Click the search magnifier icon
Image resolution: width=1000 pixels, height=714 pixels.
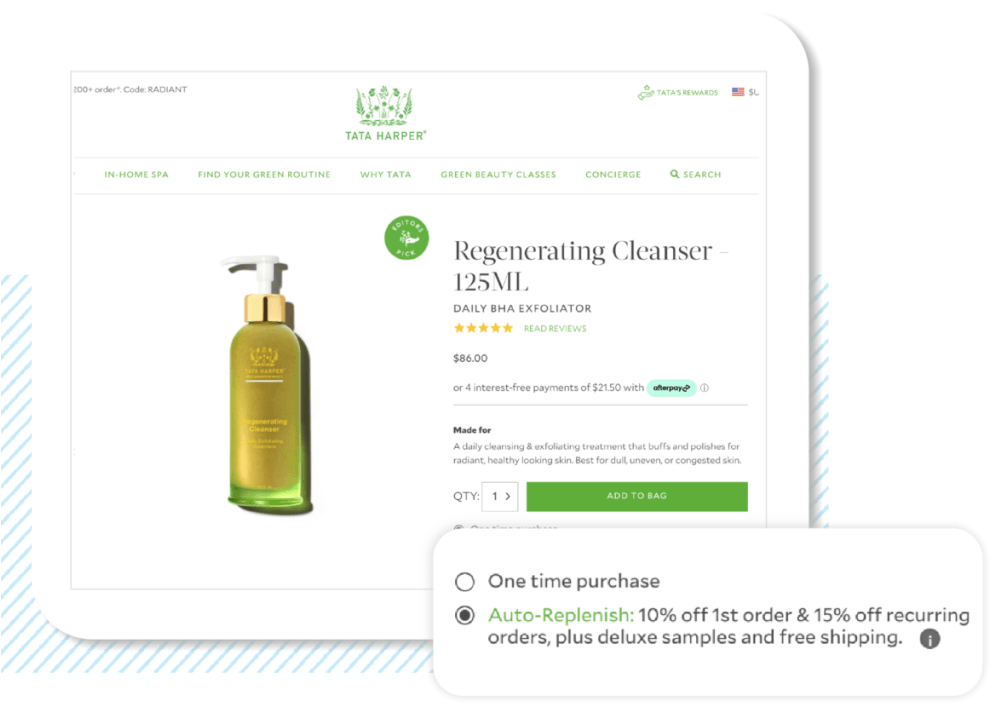tap(674, 174)
